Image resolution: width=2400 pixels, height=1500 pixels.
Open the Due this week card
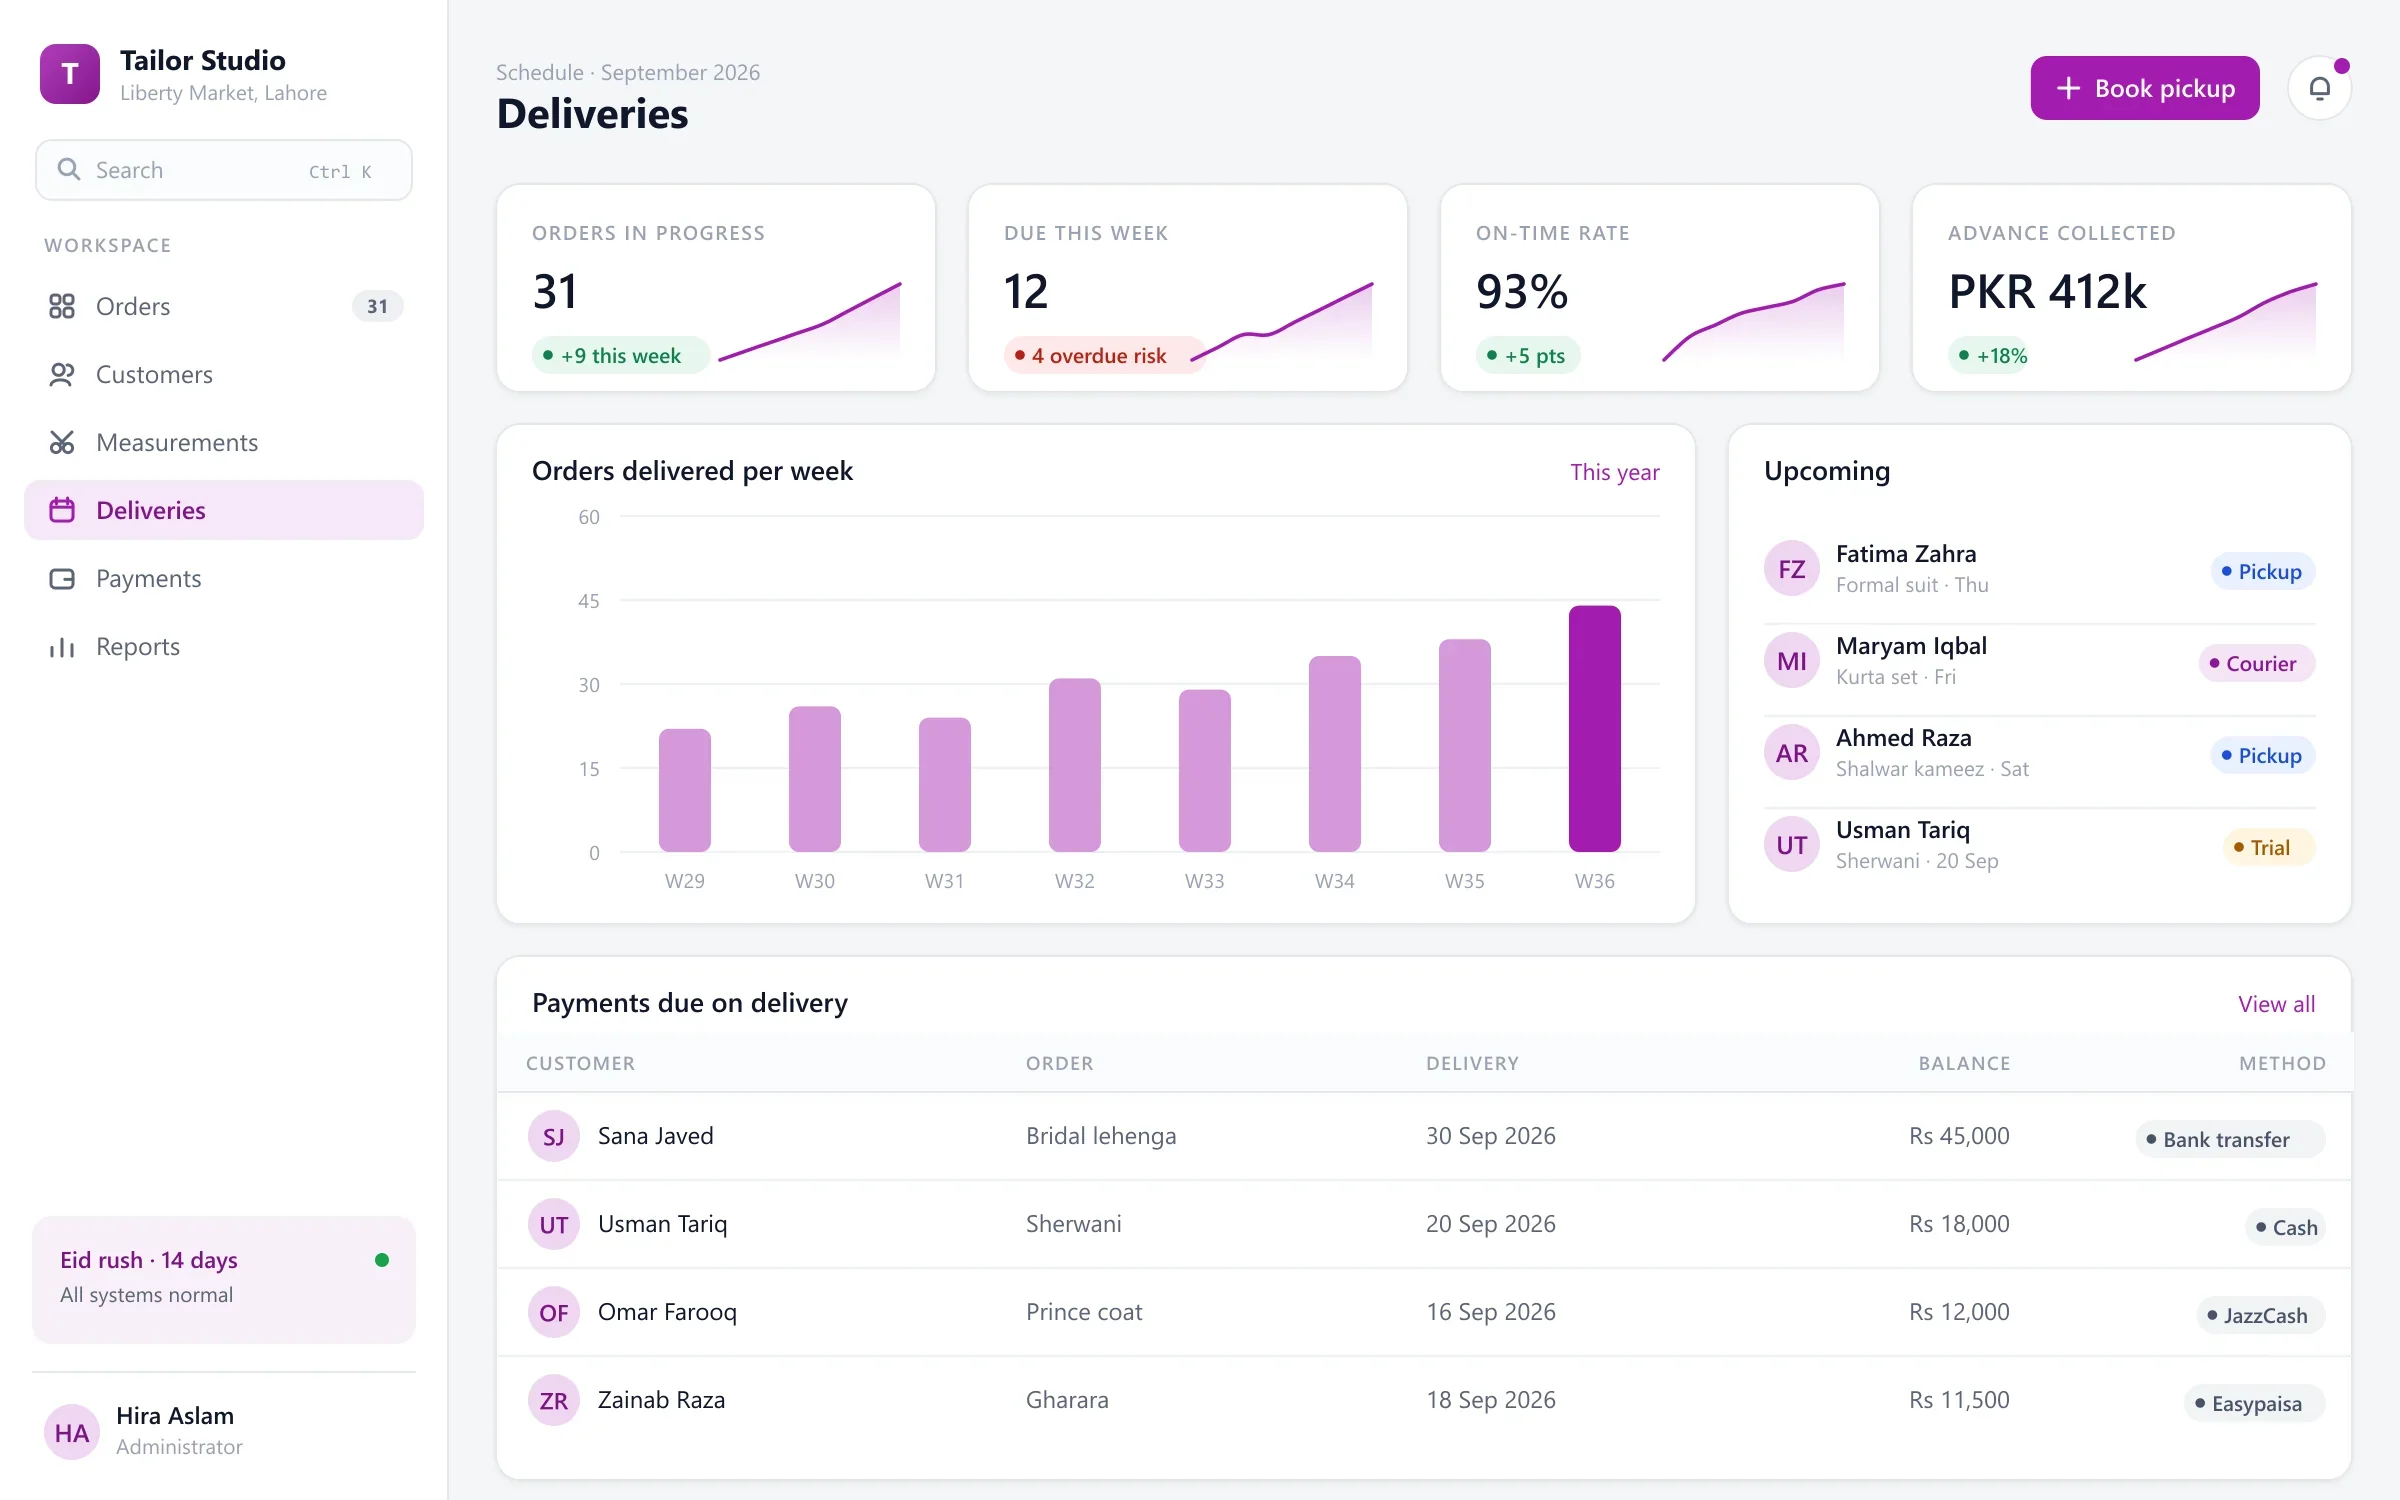1188,288
